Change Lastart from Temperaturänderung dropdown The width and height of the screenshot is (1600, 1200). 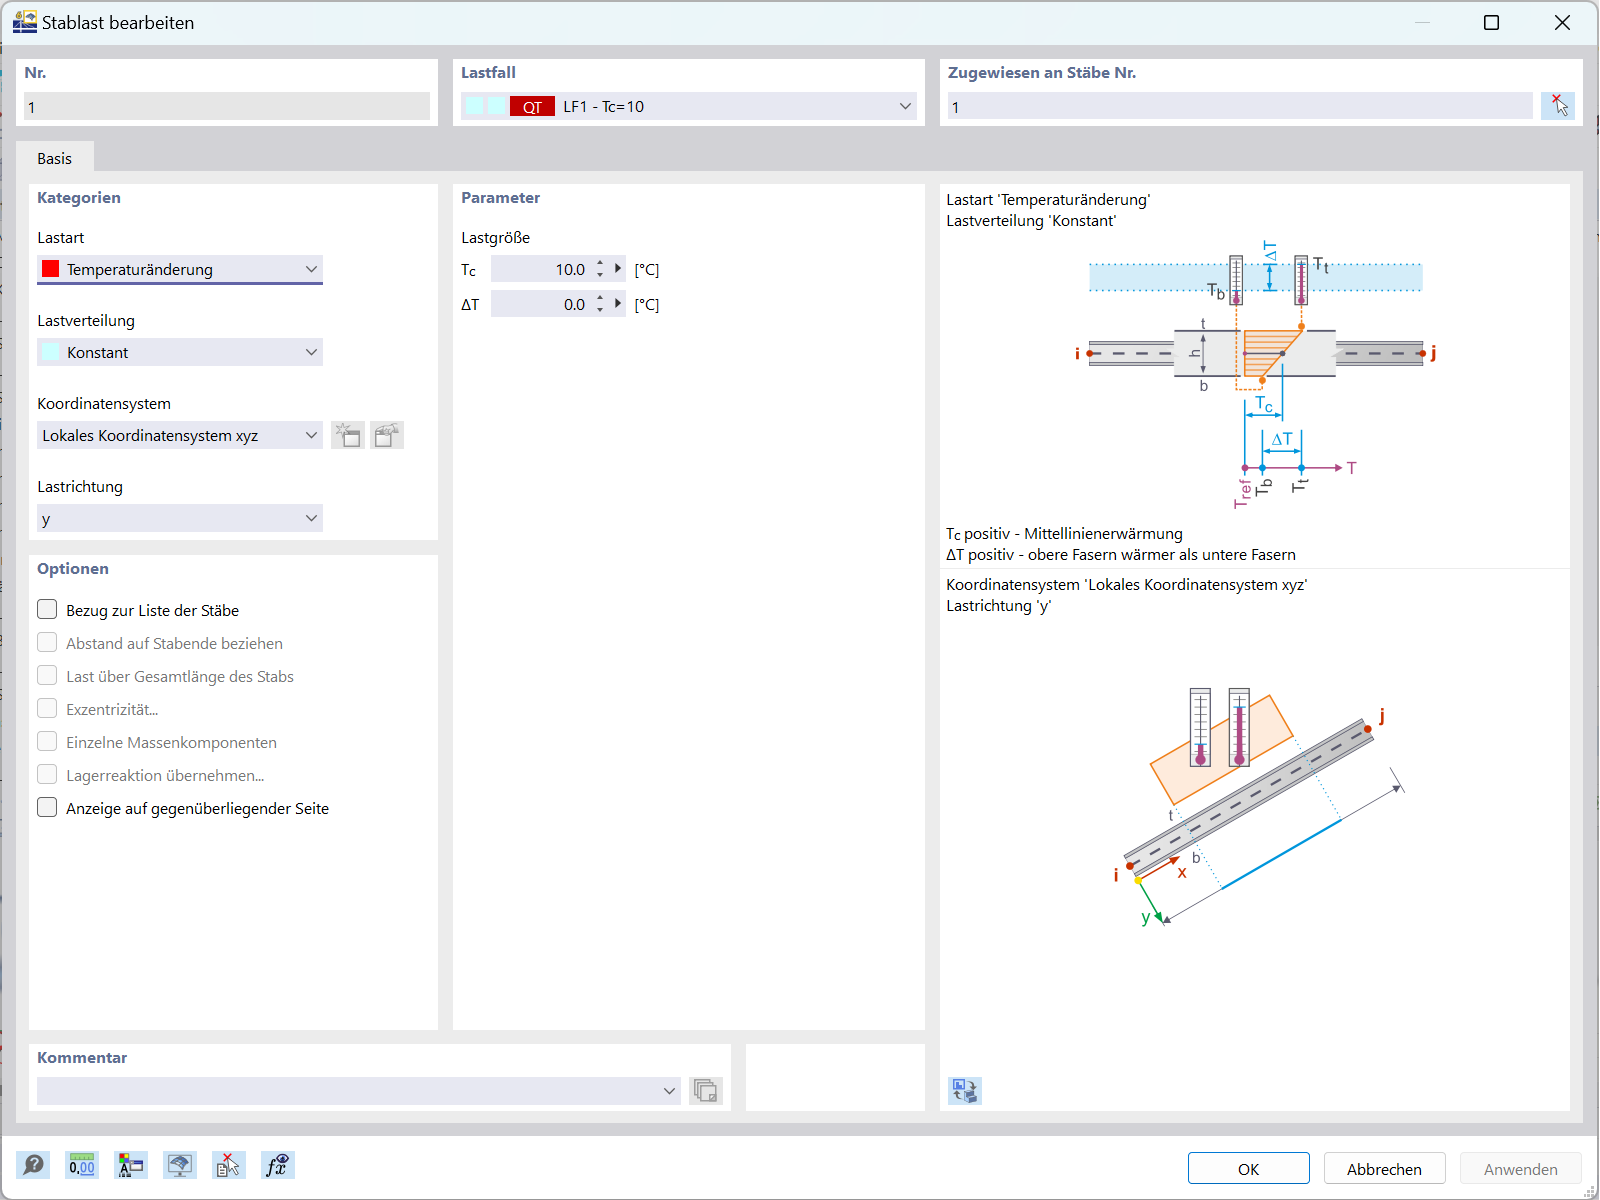point(313,269)
